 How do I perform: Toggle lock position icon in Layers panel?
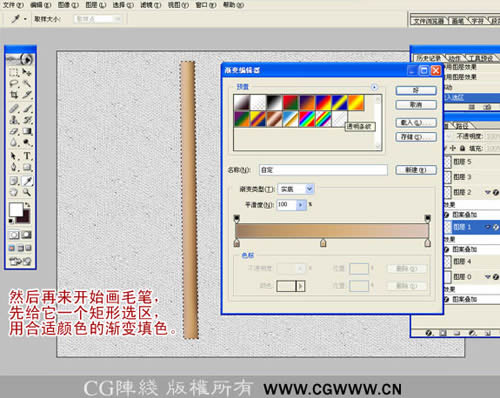tap(453, 148)
